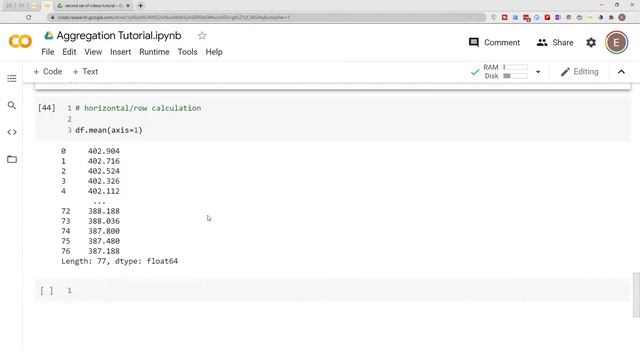Select output value 402.716
This screenshot has width=640, height=360.
tap(104, 161)
